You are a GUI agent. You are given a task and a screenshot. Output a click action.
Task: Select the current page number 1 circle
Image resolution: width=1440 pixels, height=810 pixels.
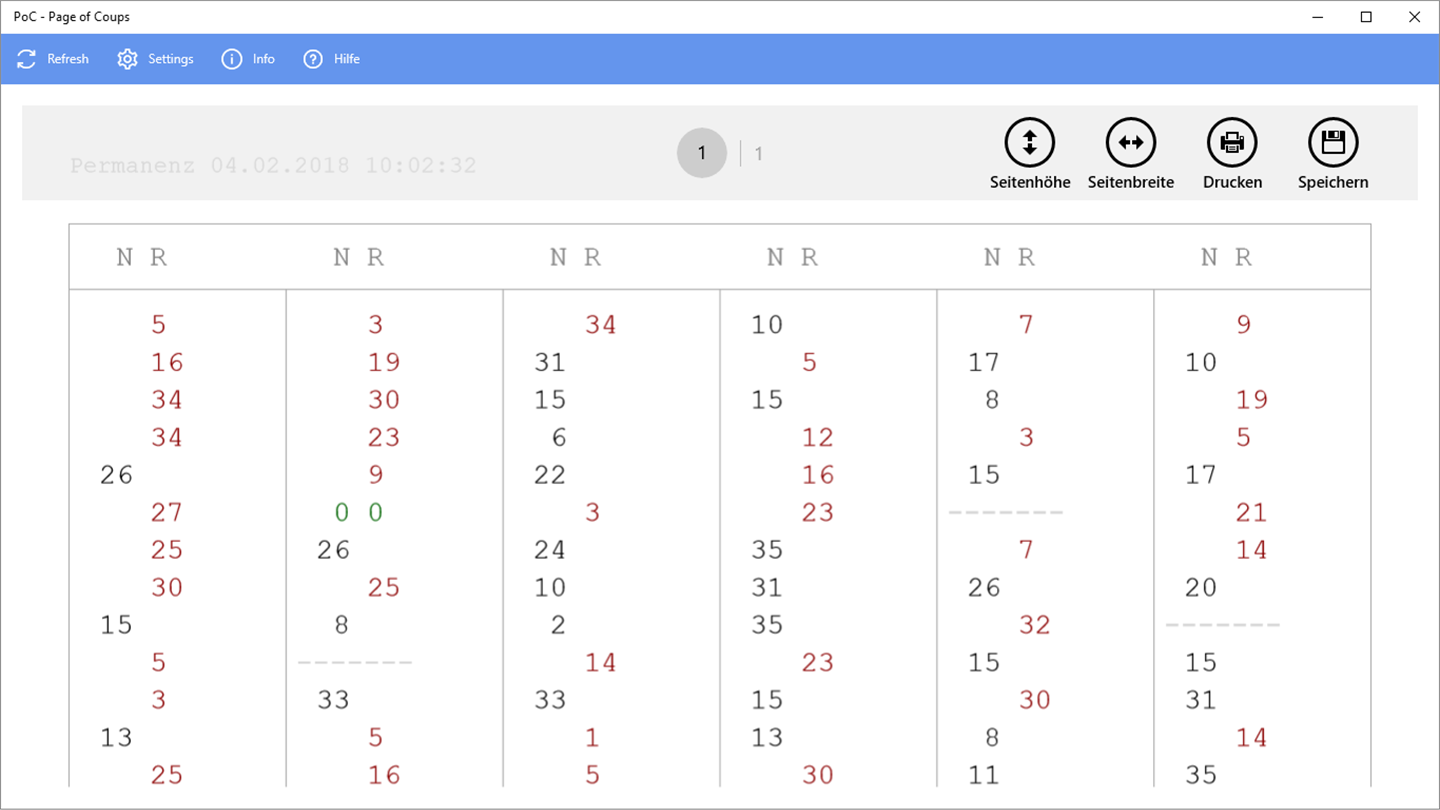702,153
